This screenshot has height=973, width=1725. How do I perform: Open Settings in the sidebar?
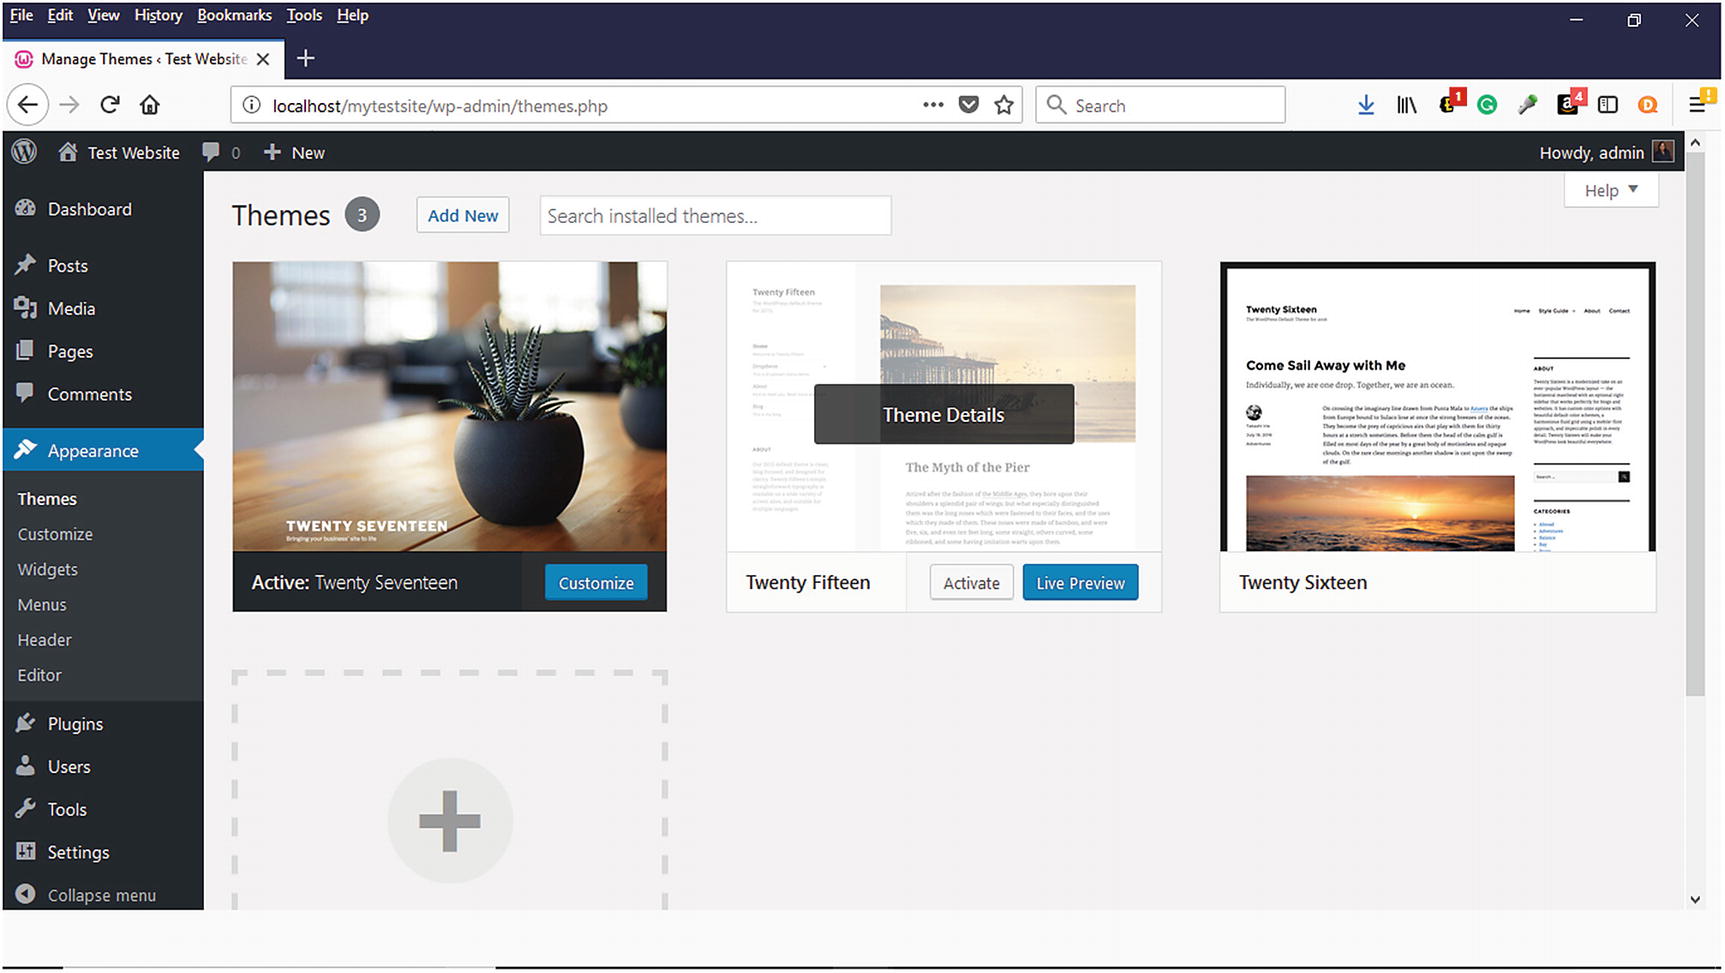102,852
